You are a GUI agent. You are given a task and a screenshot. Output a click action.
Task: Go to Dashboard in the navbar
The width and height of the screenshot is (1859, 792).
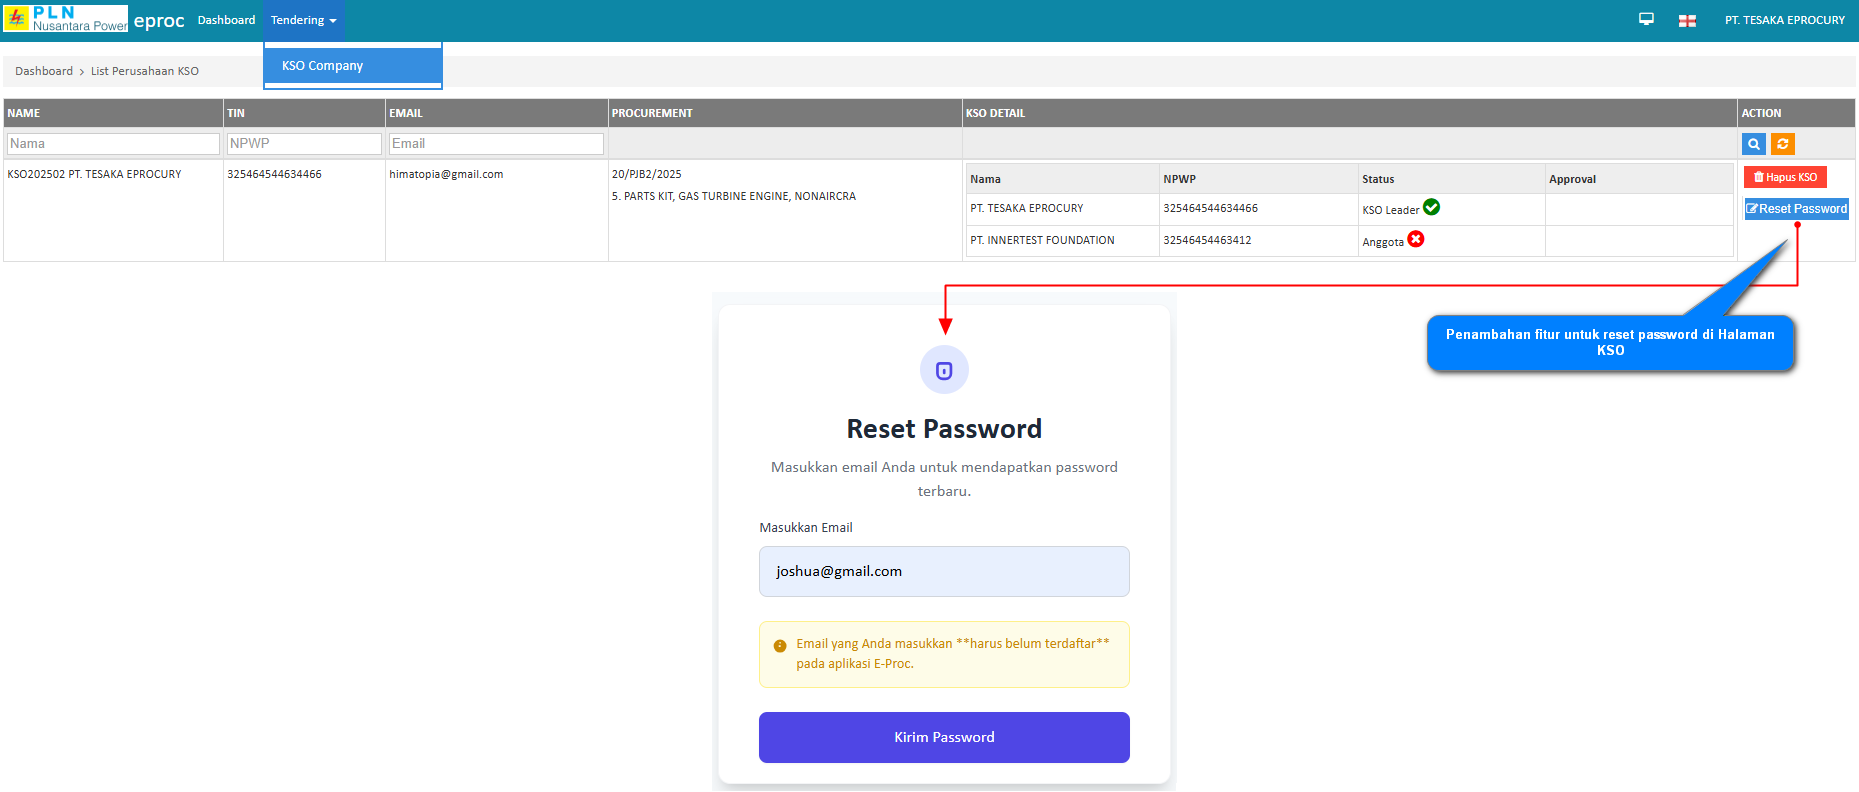226,20
